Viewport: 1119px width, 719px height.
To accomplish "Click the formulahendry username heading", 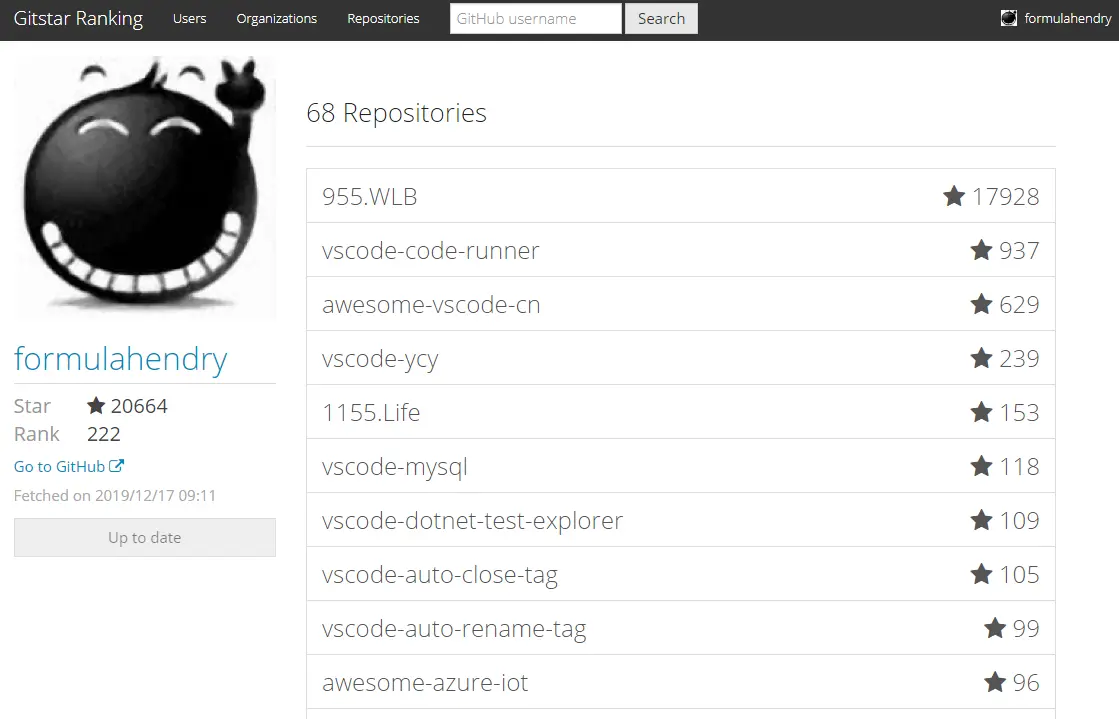I will (121, 358).
